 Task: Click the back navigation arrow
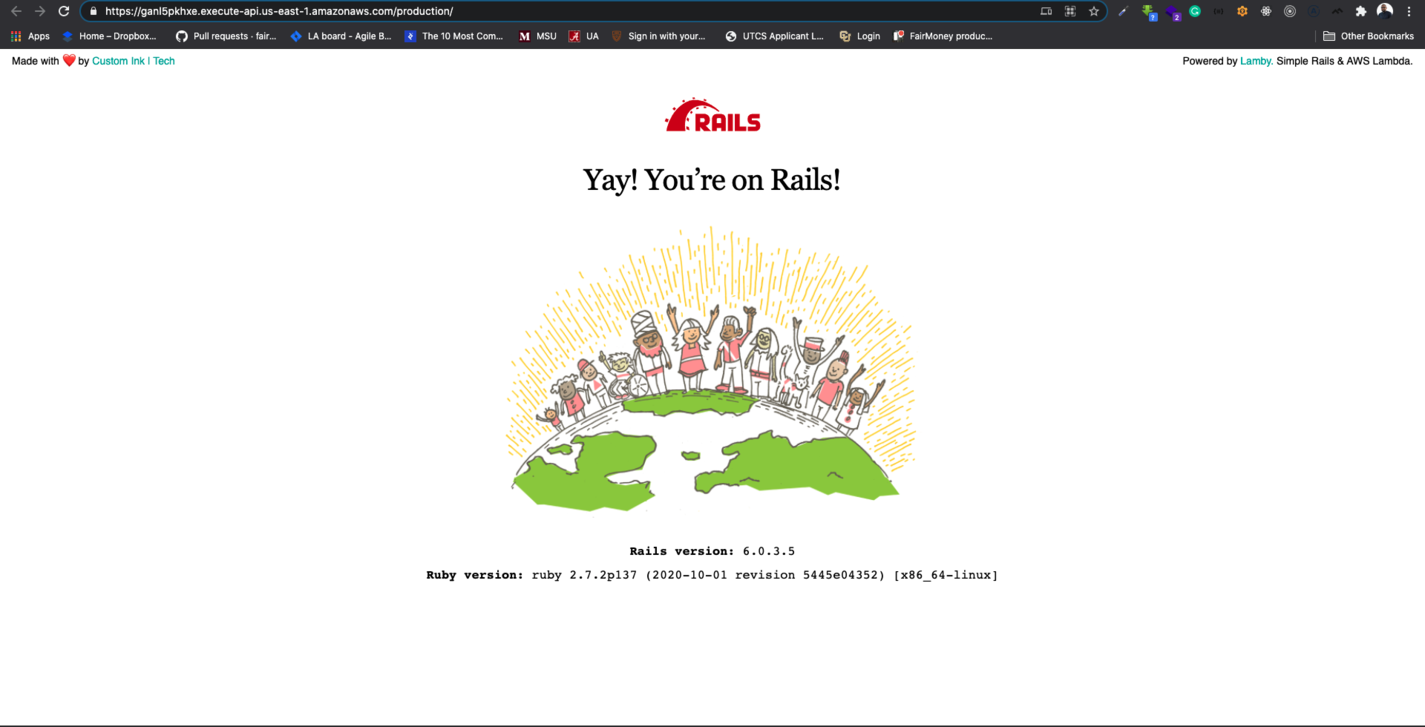pos(18,11)
